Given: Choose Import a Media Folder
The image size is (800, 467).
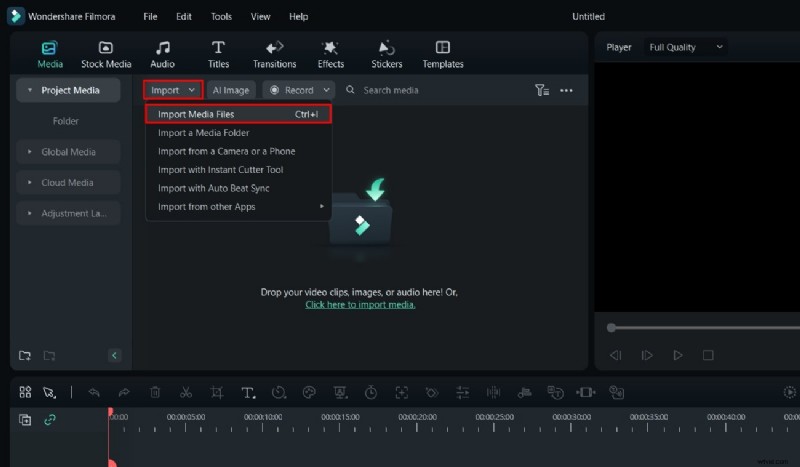Looking at the screenshot, I should [238, 133].
